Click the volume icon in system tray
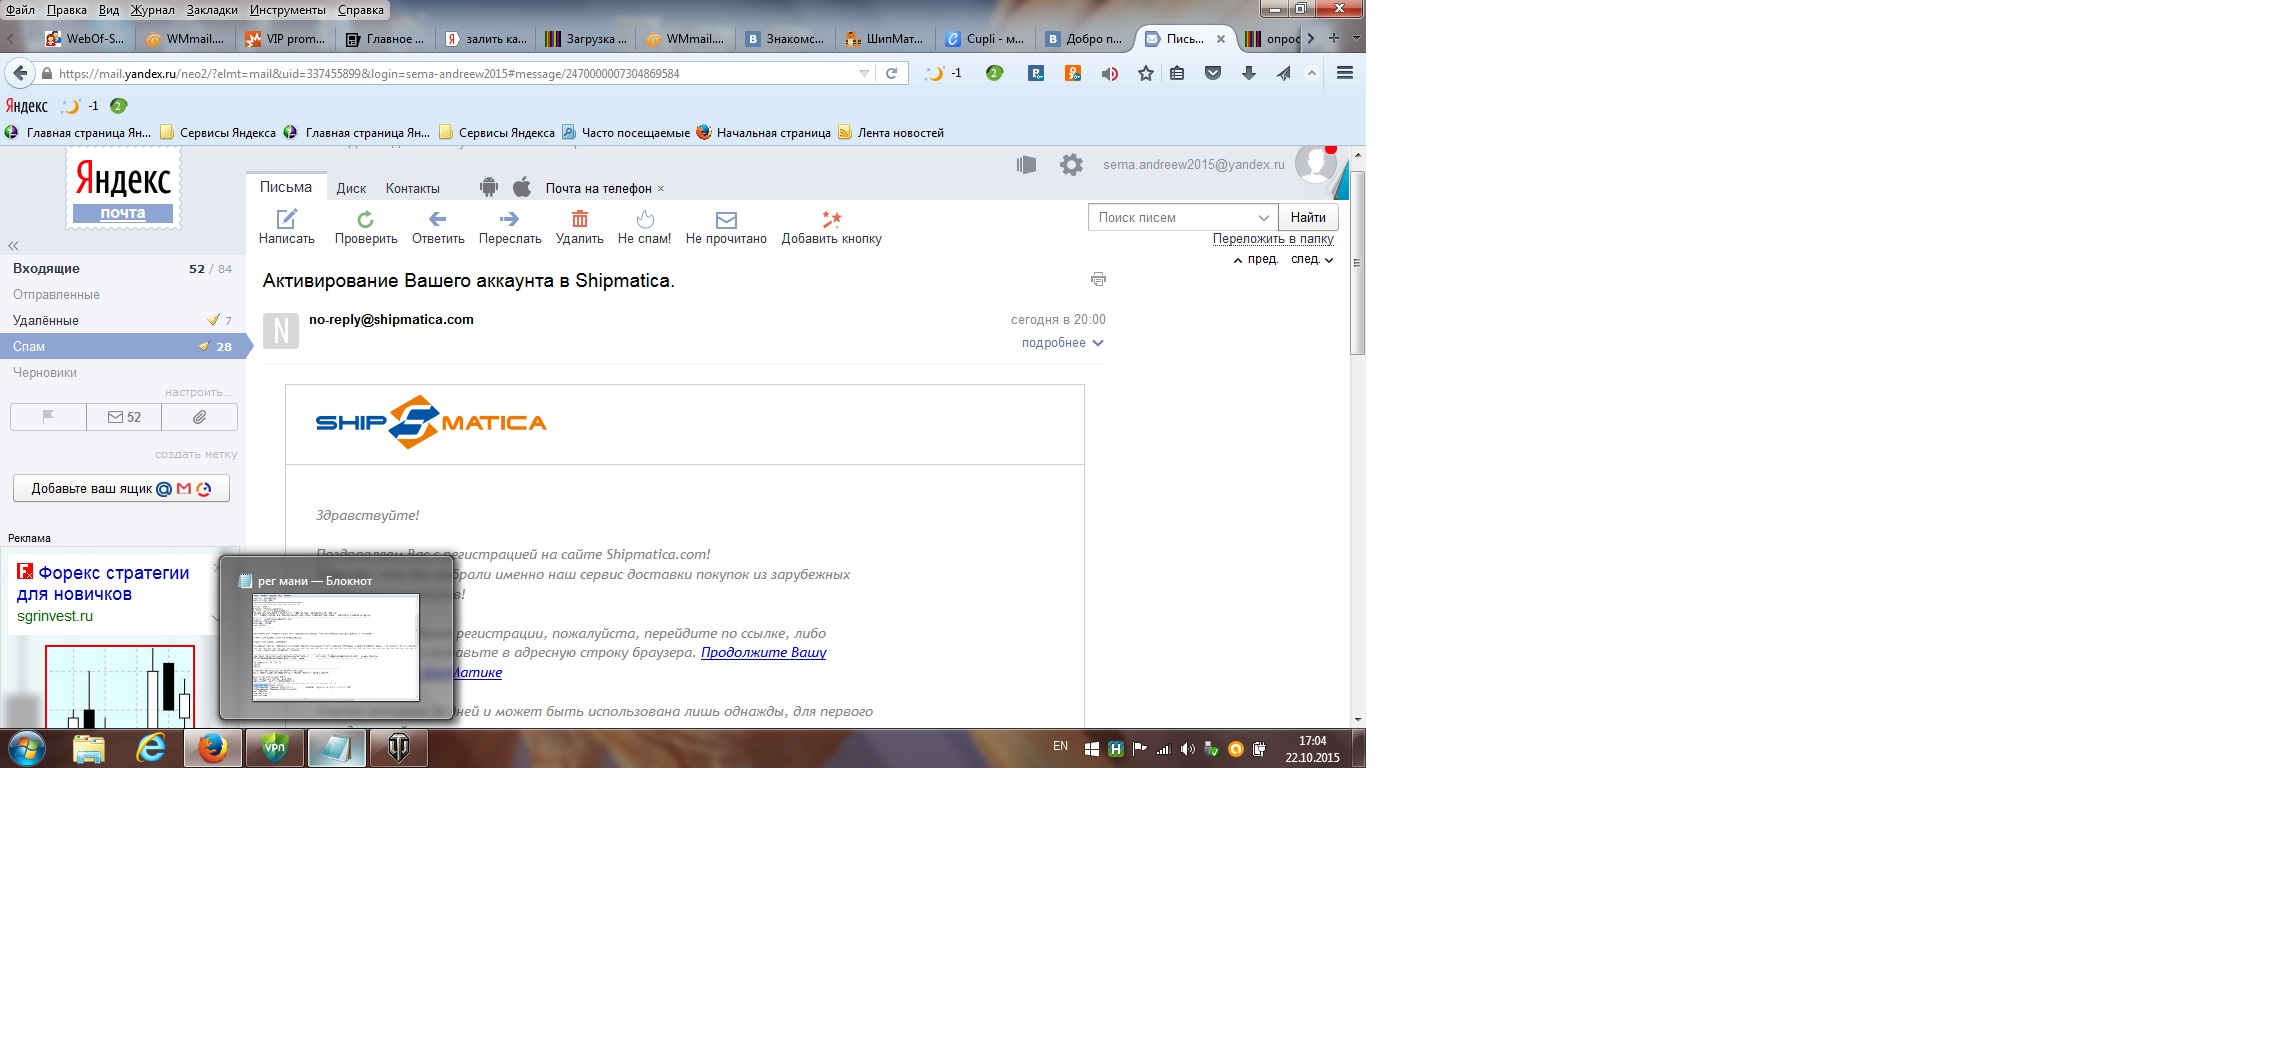Image resolution: width=2282 pixels, height=1054 pixels. pos(1187,749)
